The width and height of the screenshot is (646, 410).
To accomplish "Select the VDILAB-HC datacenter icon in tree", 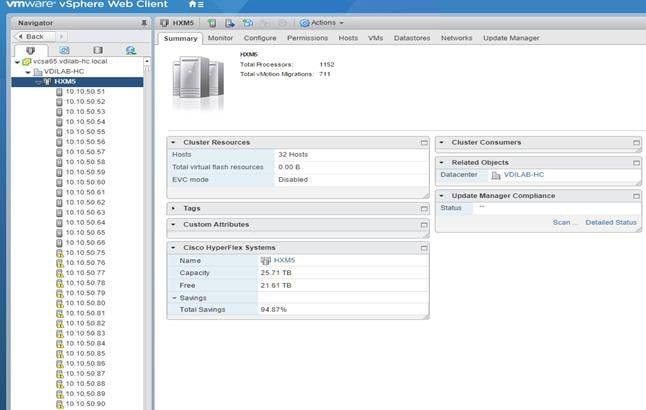I will [x=37, y=72].
